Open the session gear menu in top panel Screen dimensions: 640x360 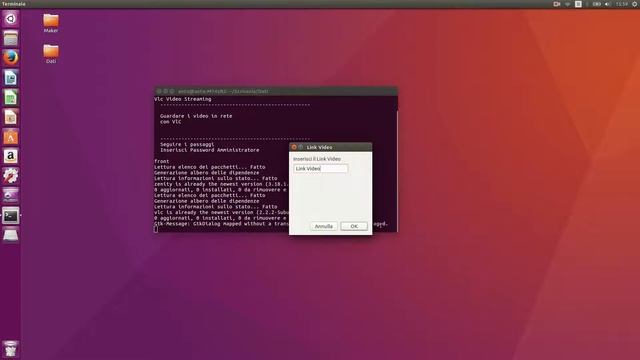pos(635,4)
